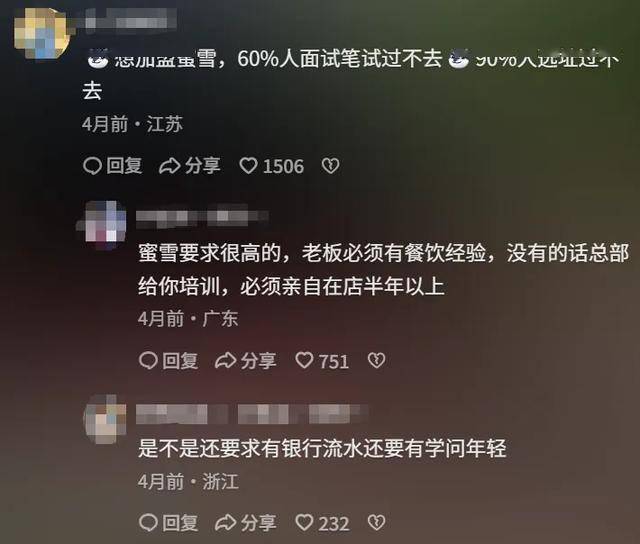Select the comment asking about 银行流水
Viewport: 640px width, 544px height.
pos(322,449)
